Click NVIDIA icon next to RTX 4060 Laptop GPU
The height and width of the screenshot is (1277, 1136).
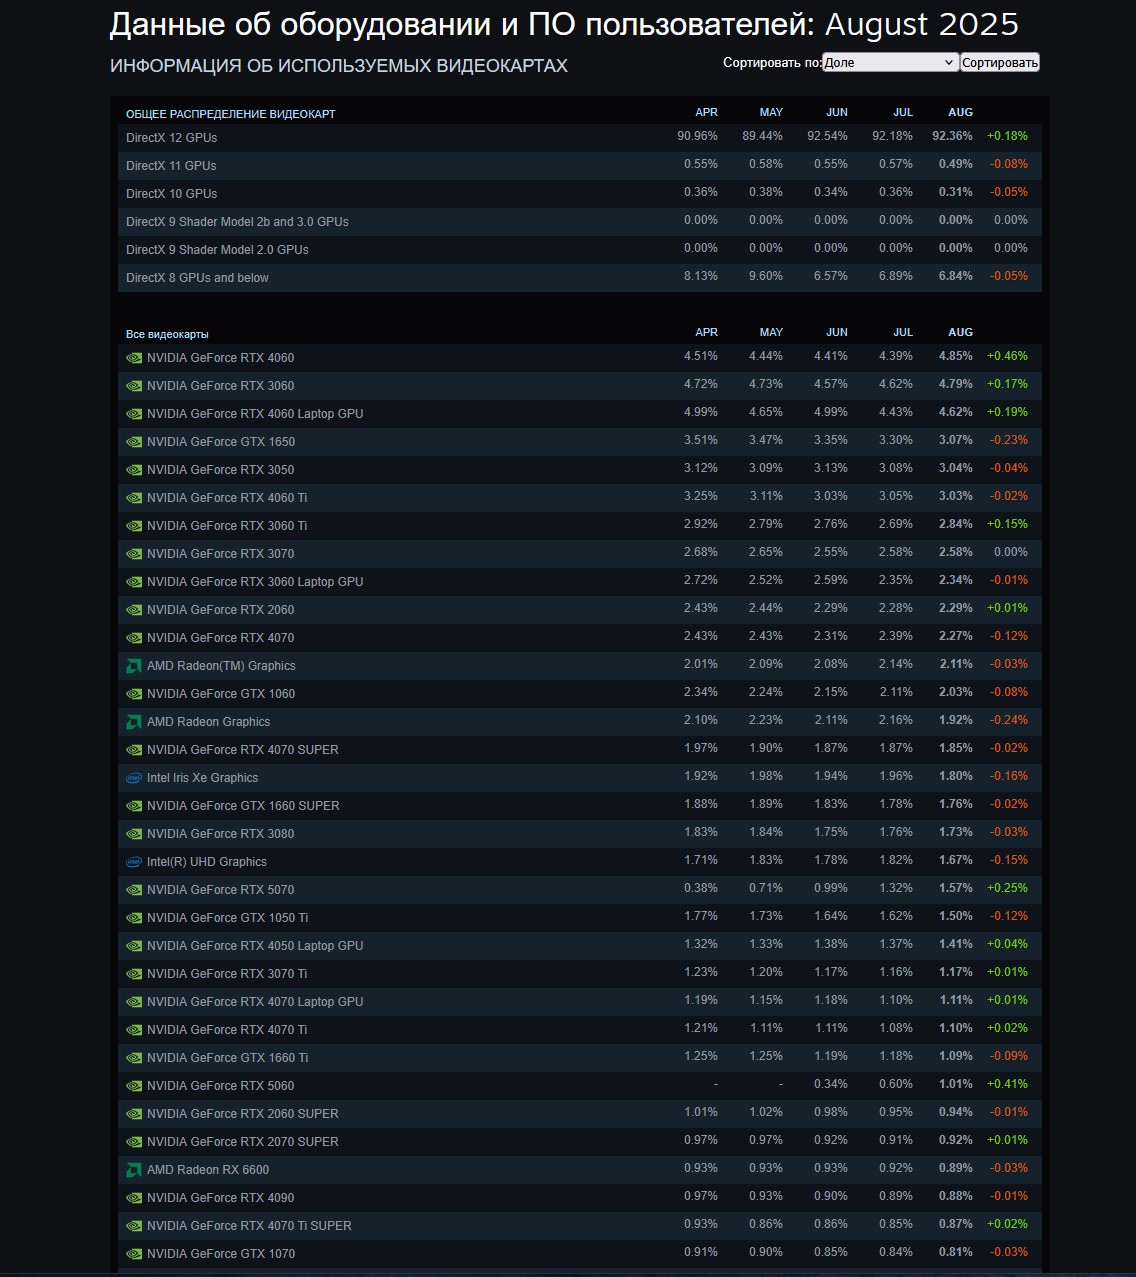134,413
